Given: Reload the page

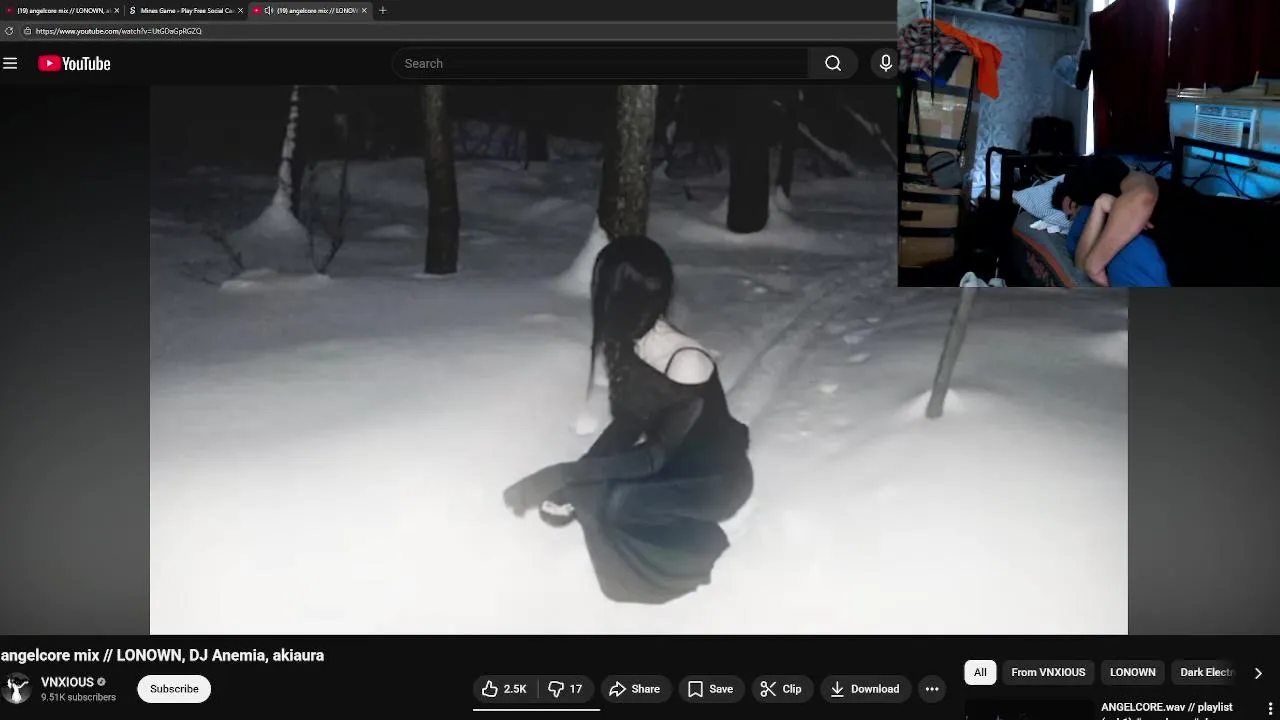Looking at the screenshot, I should 9,31.
